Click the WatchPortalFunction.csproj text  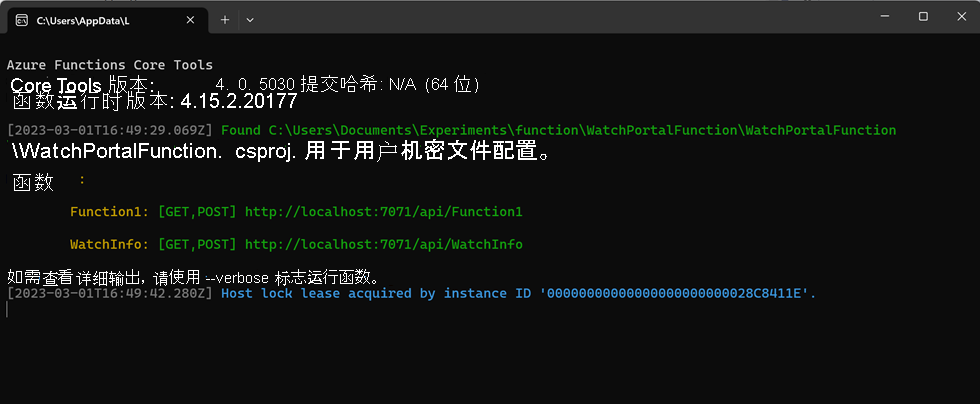coord(140,154)
